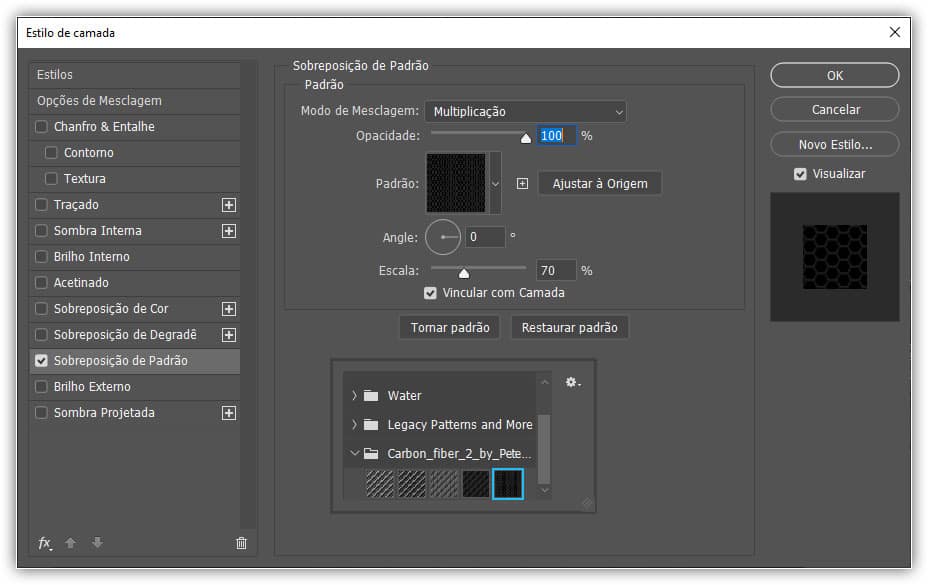The image size is (928, 585).
Task: Enable Textura checkbox
Action: pyautogui.click(x=51, y=179)
